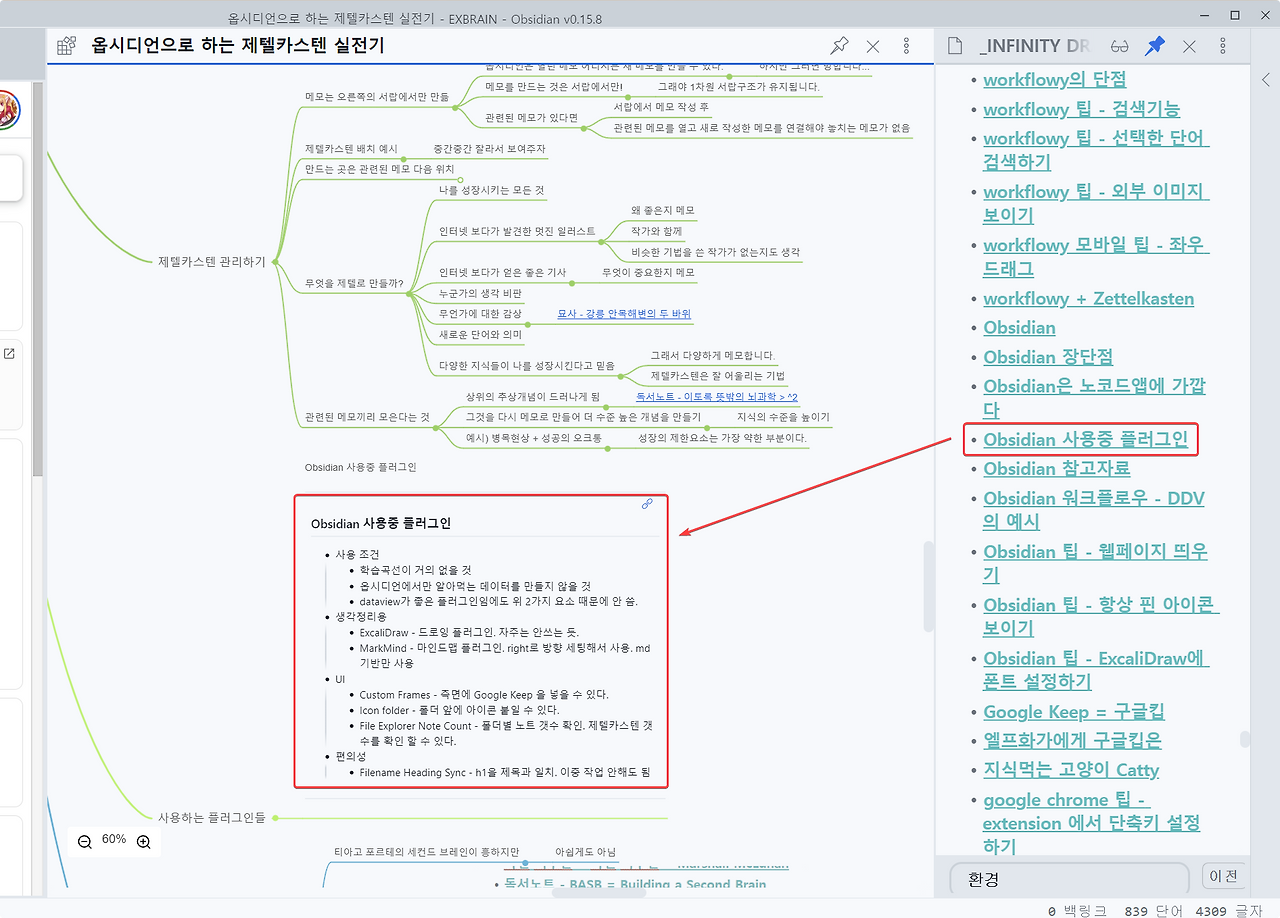Switch the _INFINITY DR pane to reading view
Viewport: 1280px width, 918px height.
[1120, 46]
